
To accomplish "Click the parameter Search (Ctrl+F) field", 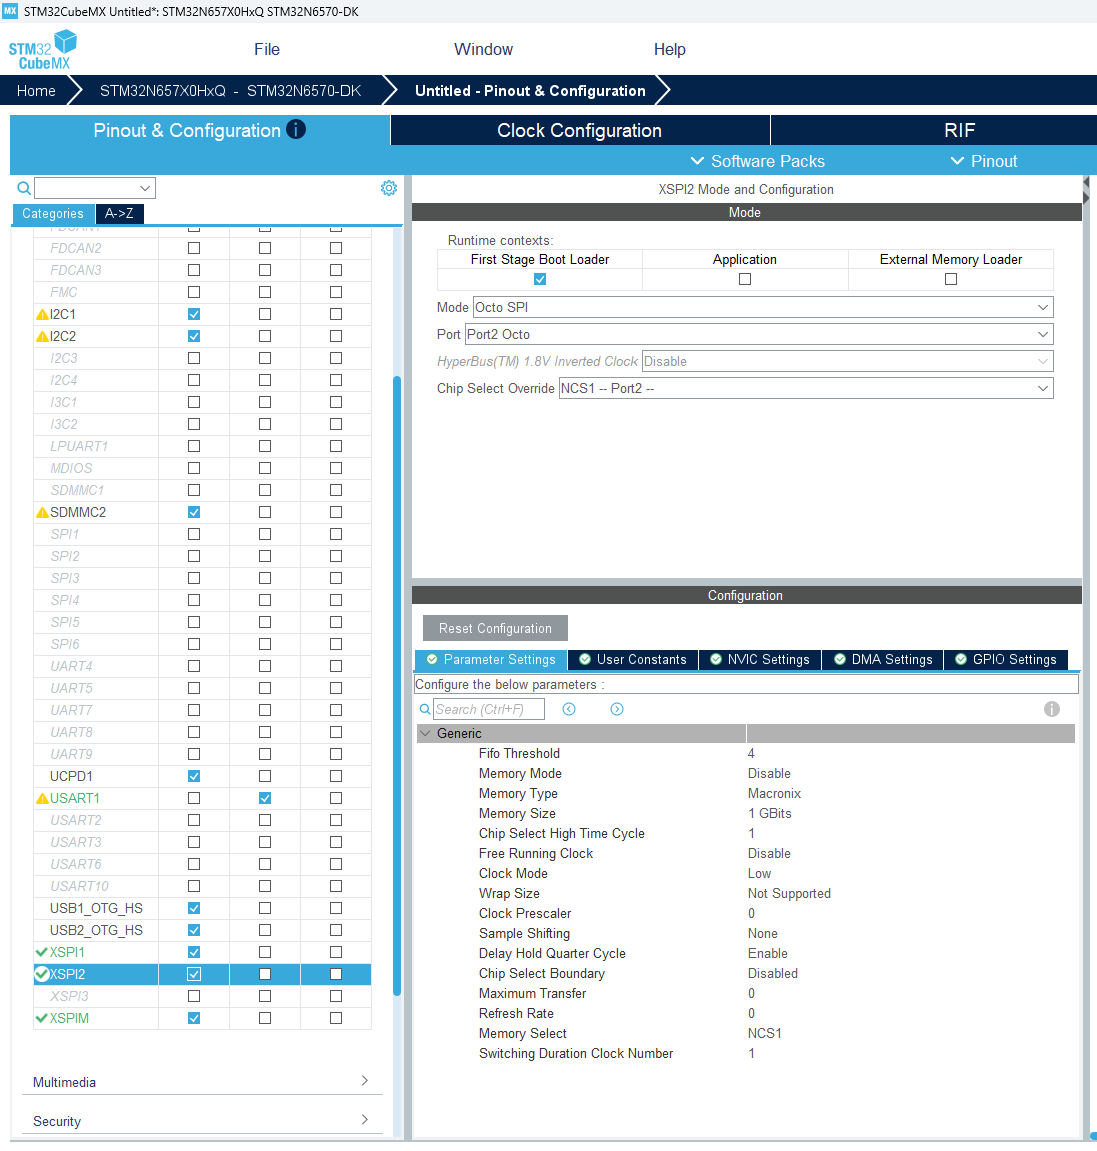I will click(488, 709).
